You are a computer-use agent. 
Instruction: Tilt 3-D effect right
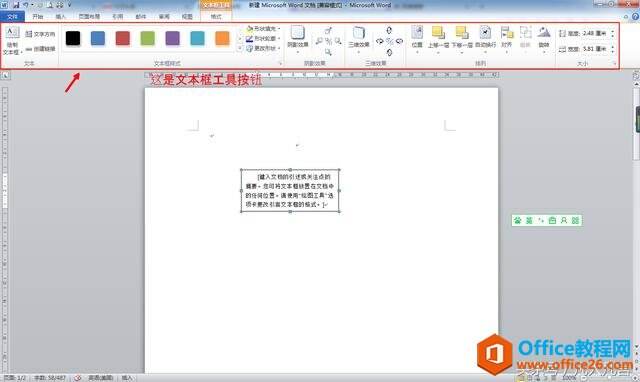(x=399, y=41)
